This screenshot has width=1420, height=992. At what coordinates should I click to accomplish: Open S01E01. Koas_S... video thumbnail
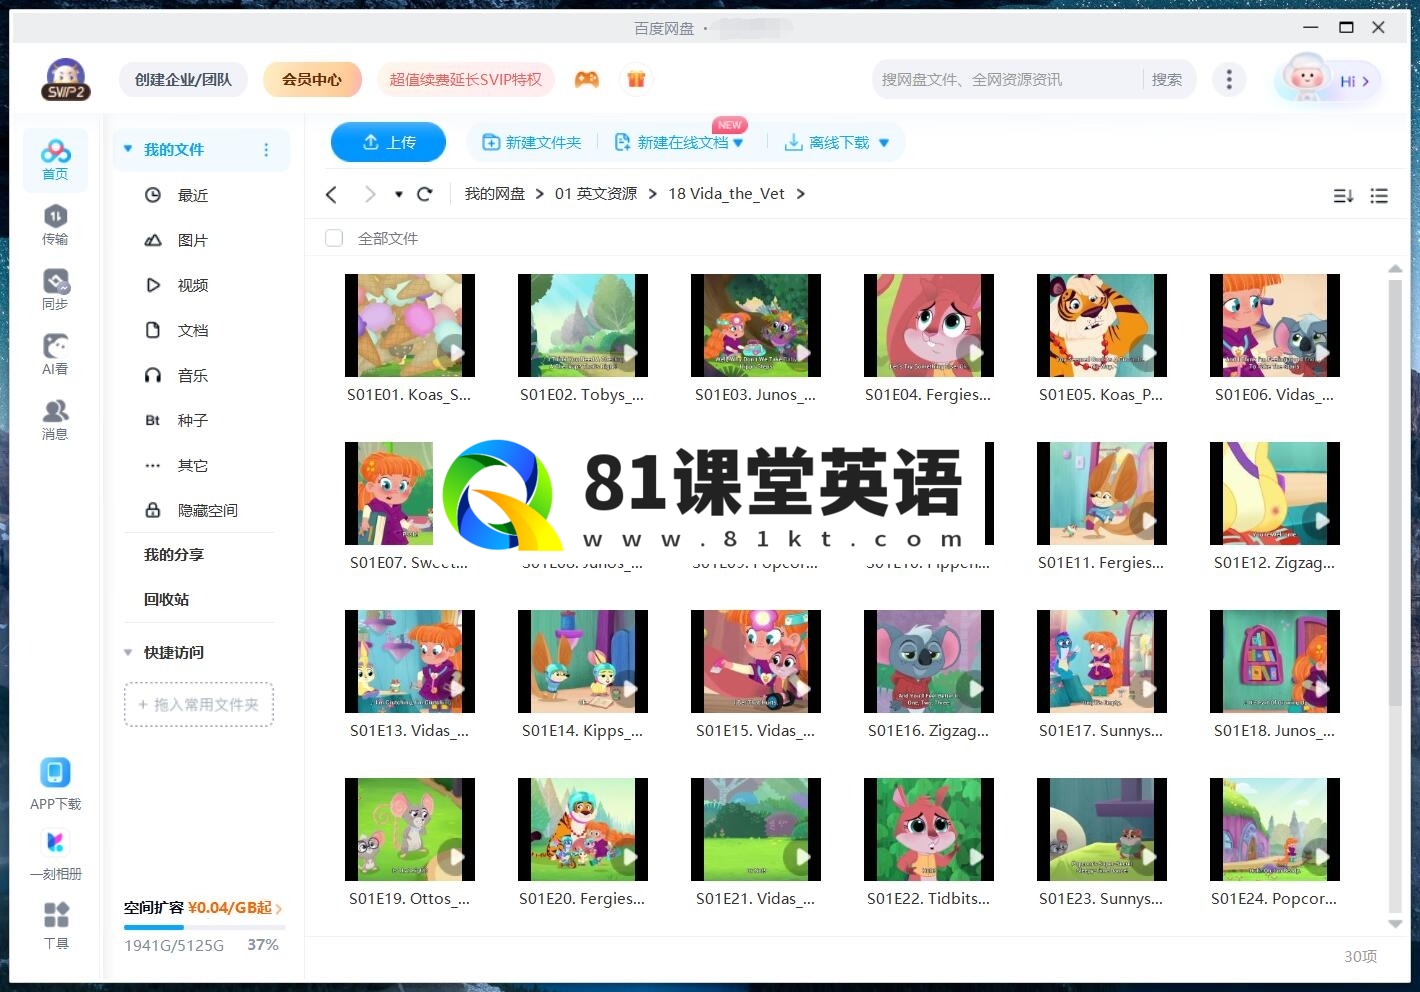(410, 325)
